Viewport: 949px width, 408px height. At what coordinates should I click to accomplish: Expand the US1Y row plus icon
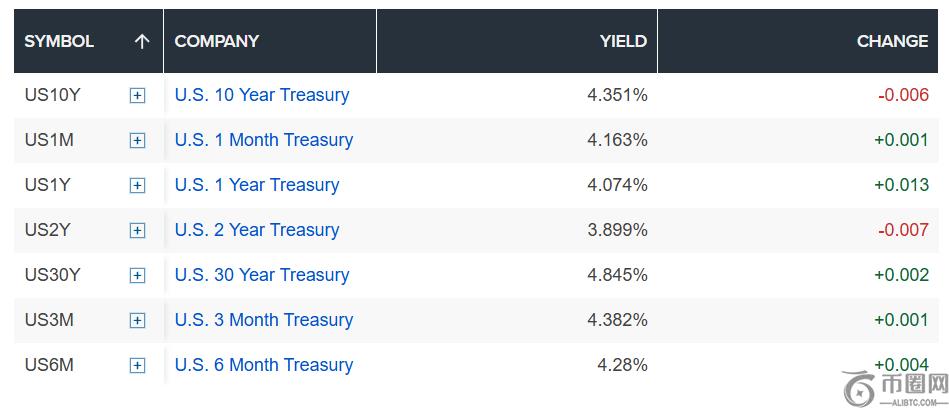pos(137,186)
